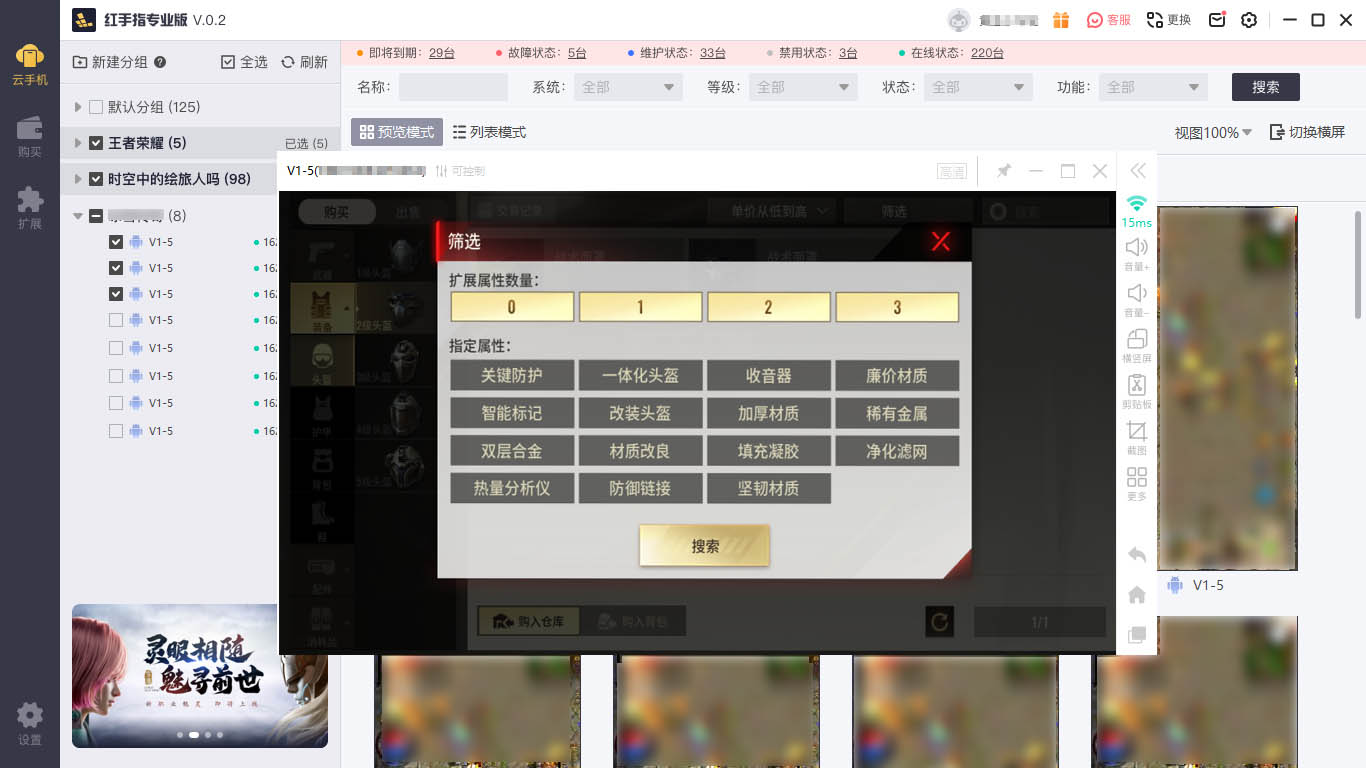Uncheck the 王者荣耀 group checkbox
This screenshot has height=768, width=1366.
[x=96, y=143]
